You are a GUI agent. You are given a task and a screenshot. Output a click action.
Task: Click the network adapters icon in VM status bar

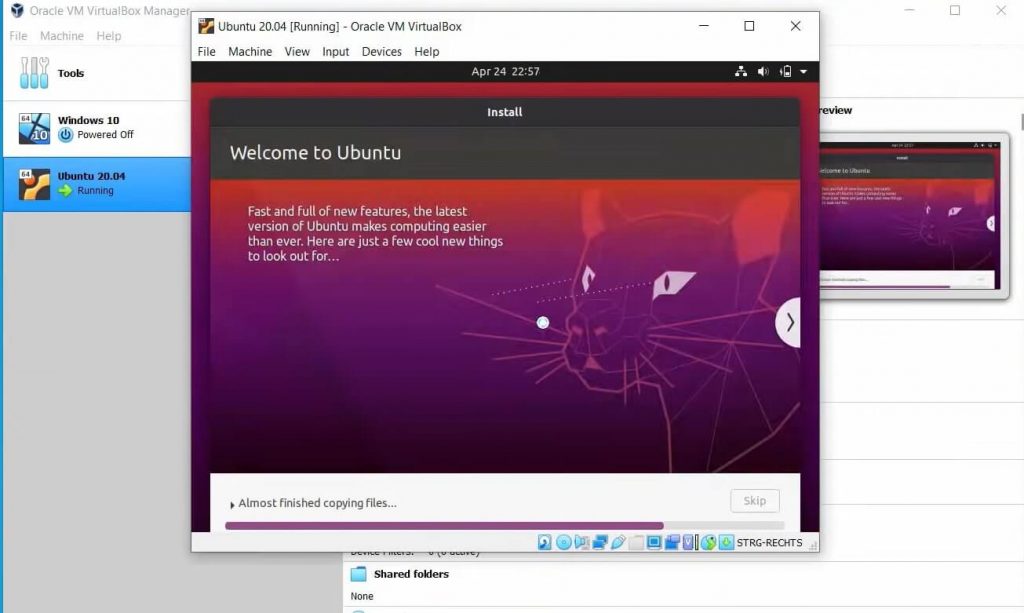(x=601, y=542)
